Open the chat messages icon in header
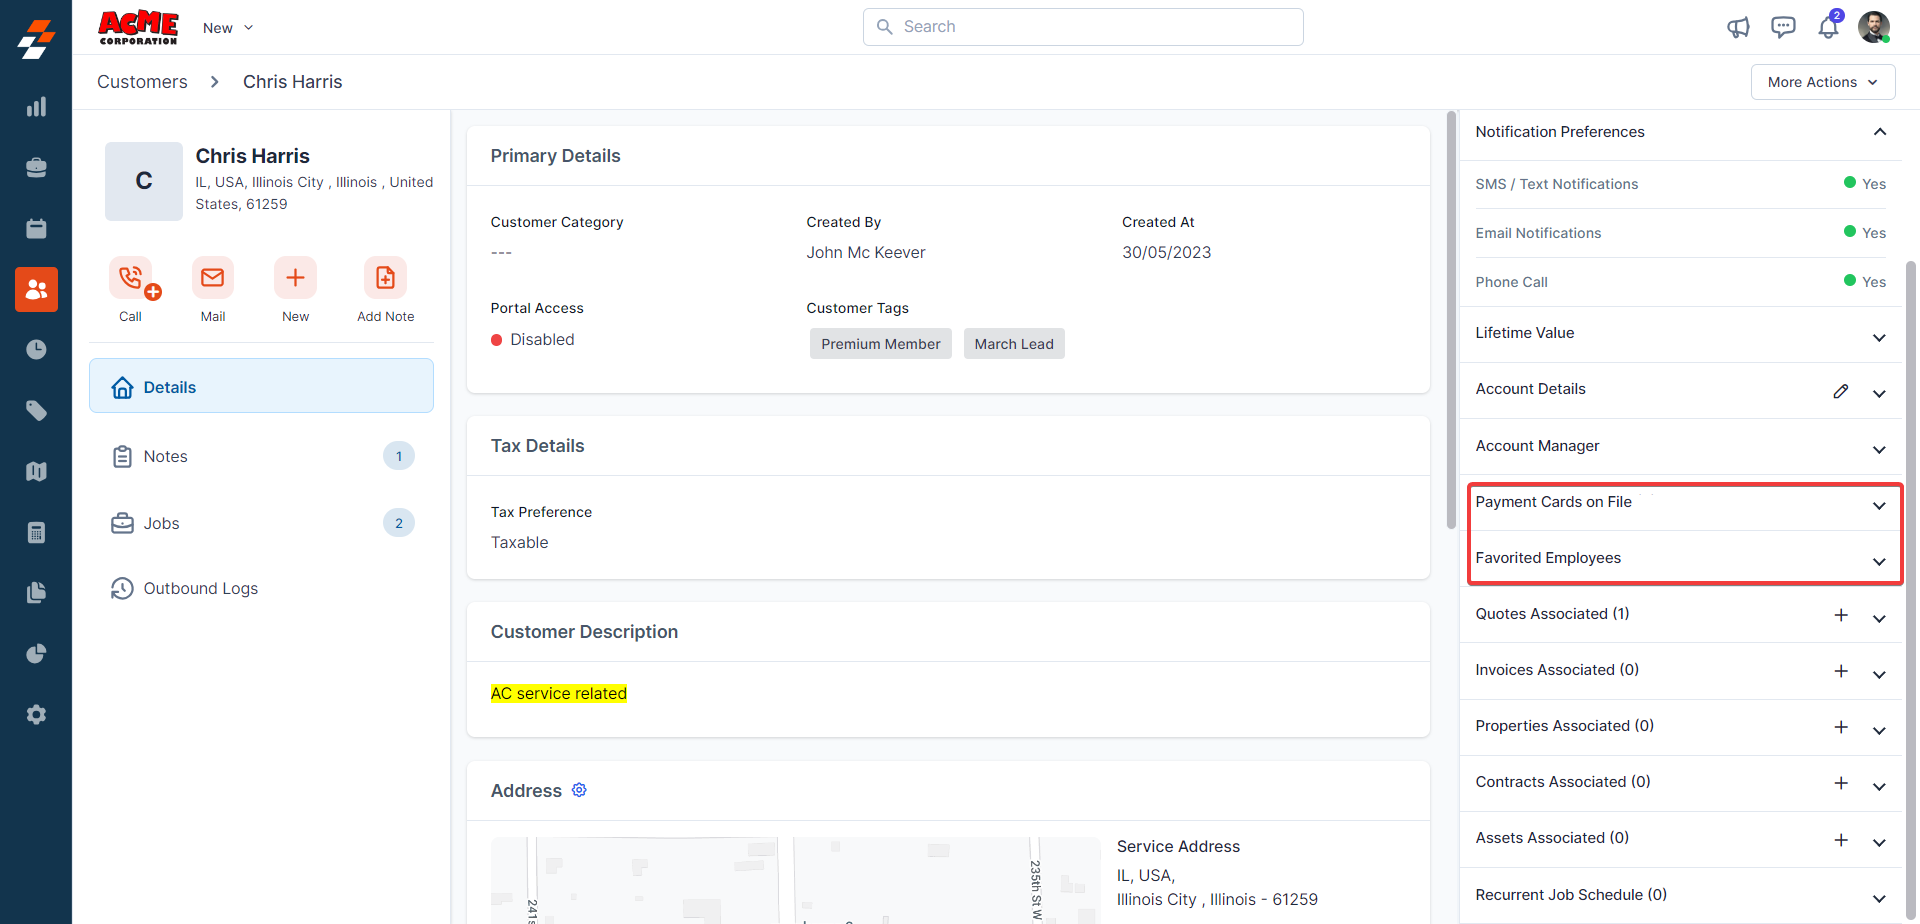 click(1783, 27)
